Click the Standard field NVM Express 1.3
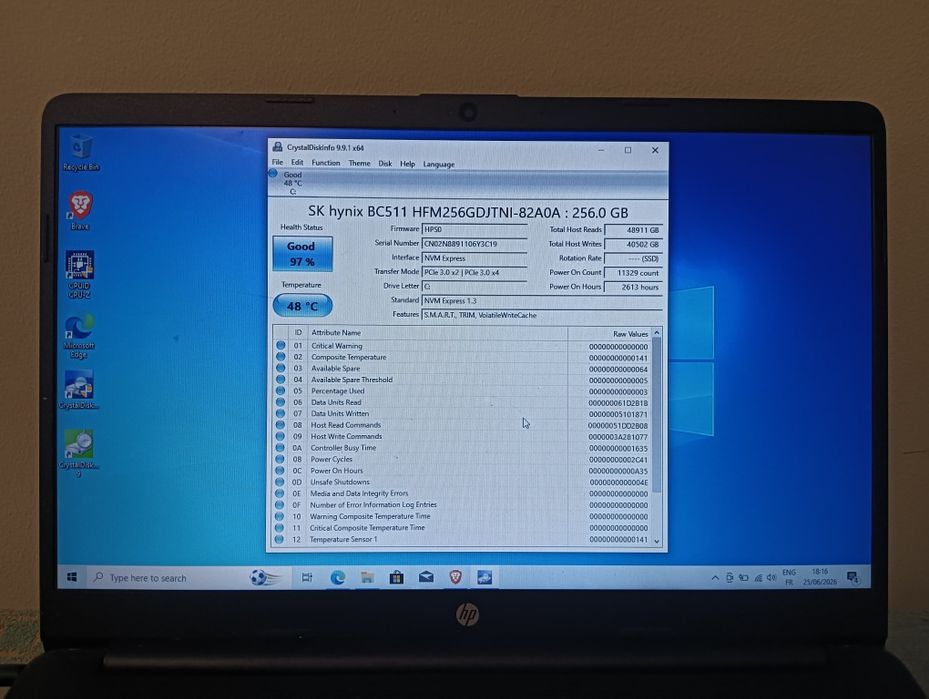The image size is (929, 699). pos(542,300)
